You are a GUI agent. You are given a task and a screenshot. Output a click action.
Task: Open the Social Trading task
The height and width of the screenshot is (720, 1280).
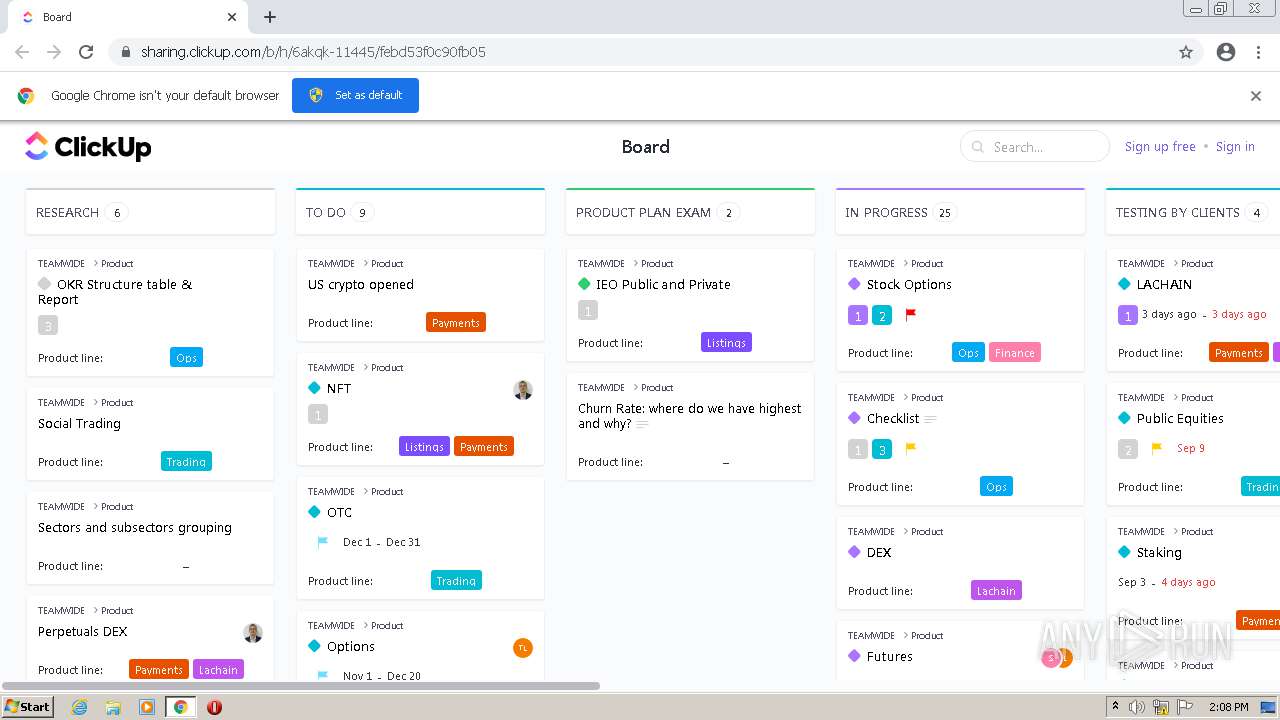(x=79, y=424)
